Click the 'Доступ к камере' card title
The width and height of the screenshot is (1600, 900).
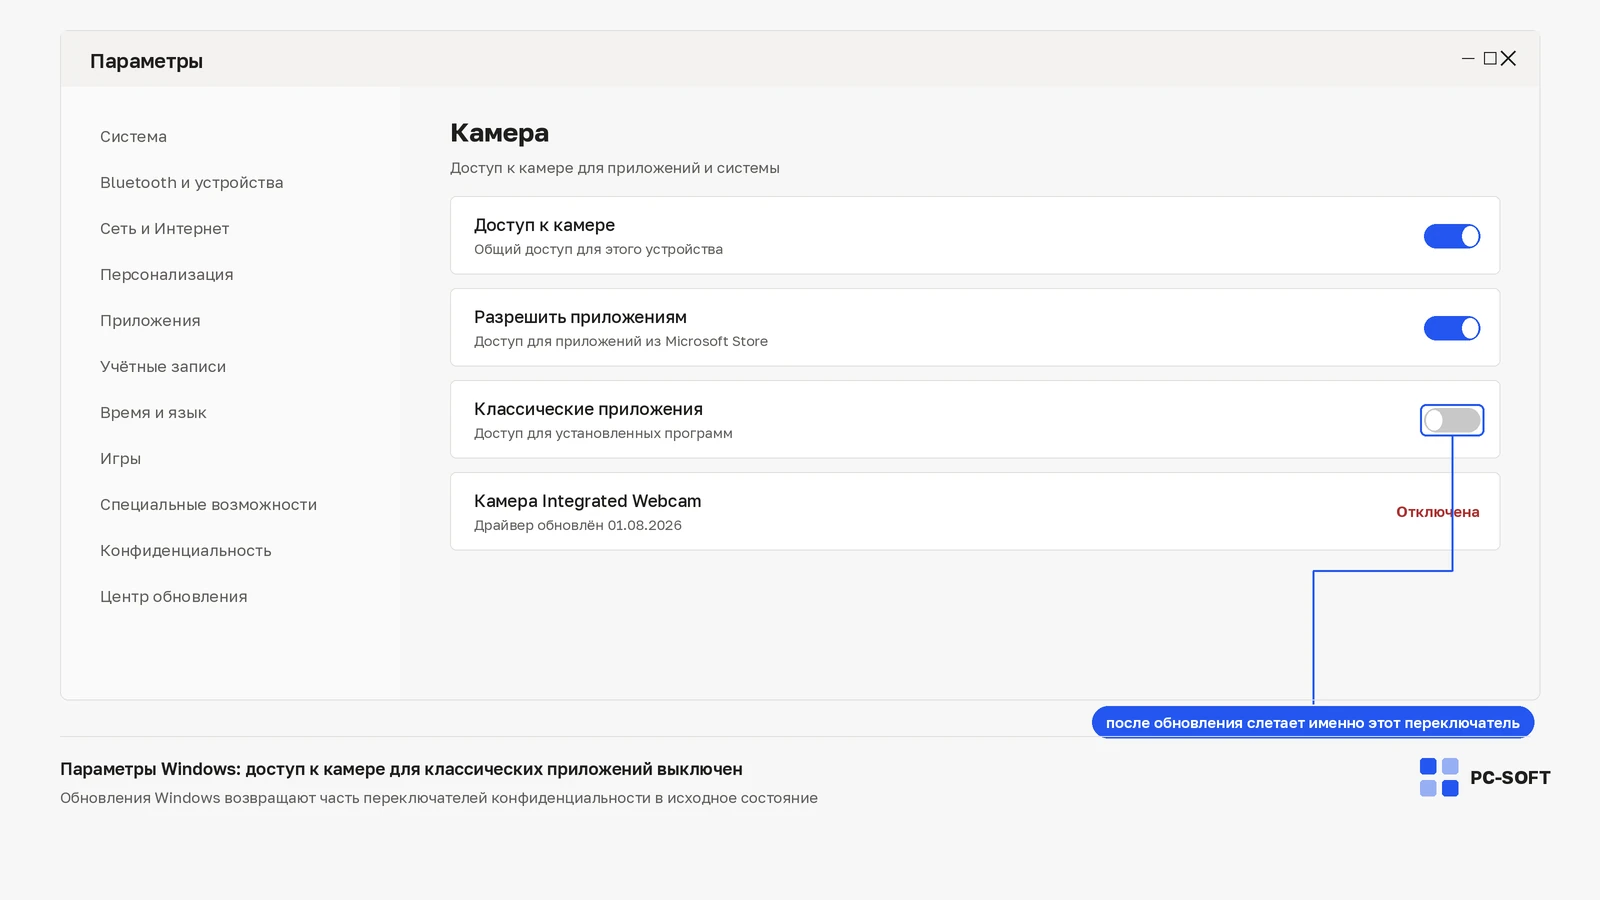[x=544, y=225]
